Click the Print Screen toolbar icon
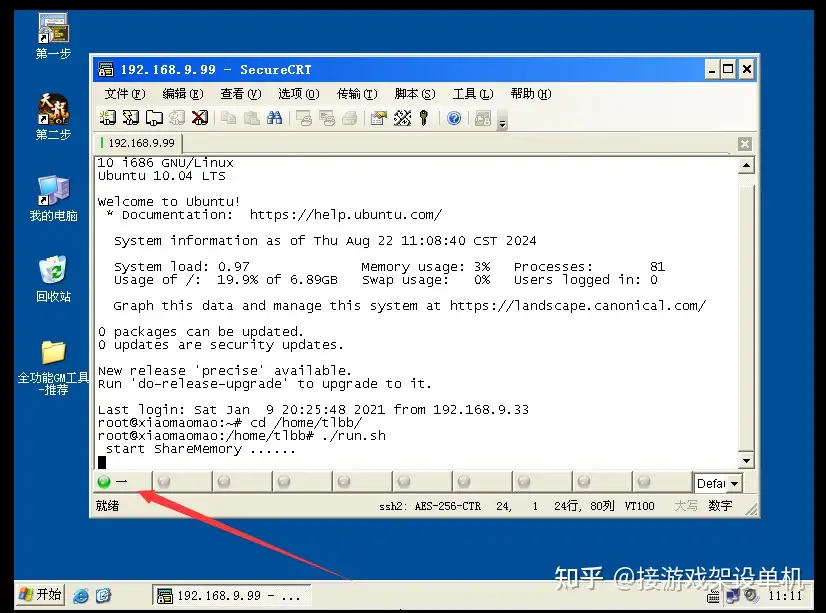Image resolution: width=826 pixels, height=613 pixels. pos(303,117)
